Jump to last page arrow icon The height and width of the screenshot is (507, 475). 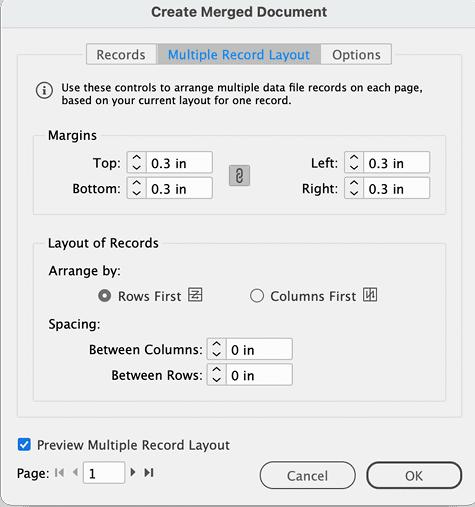[149, 473]
